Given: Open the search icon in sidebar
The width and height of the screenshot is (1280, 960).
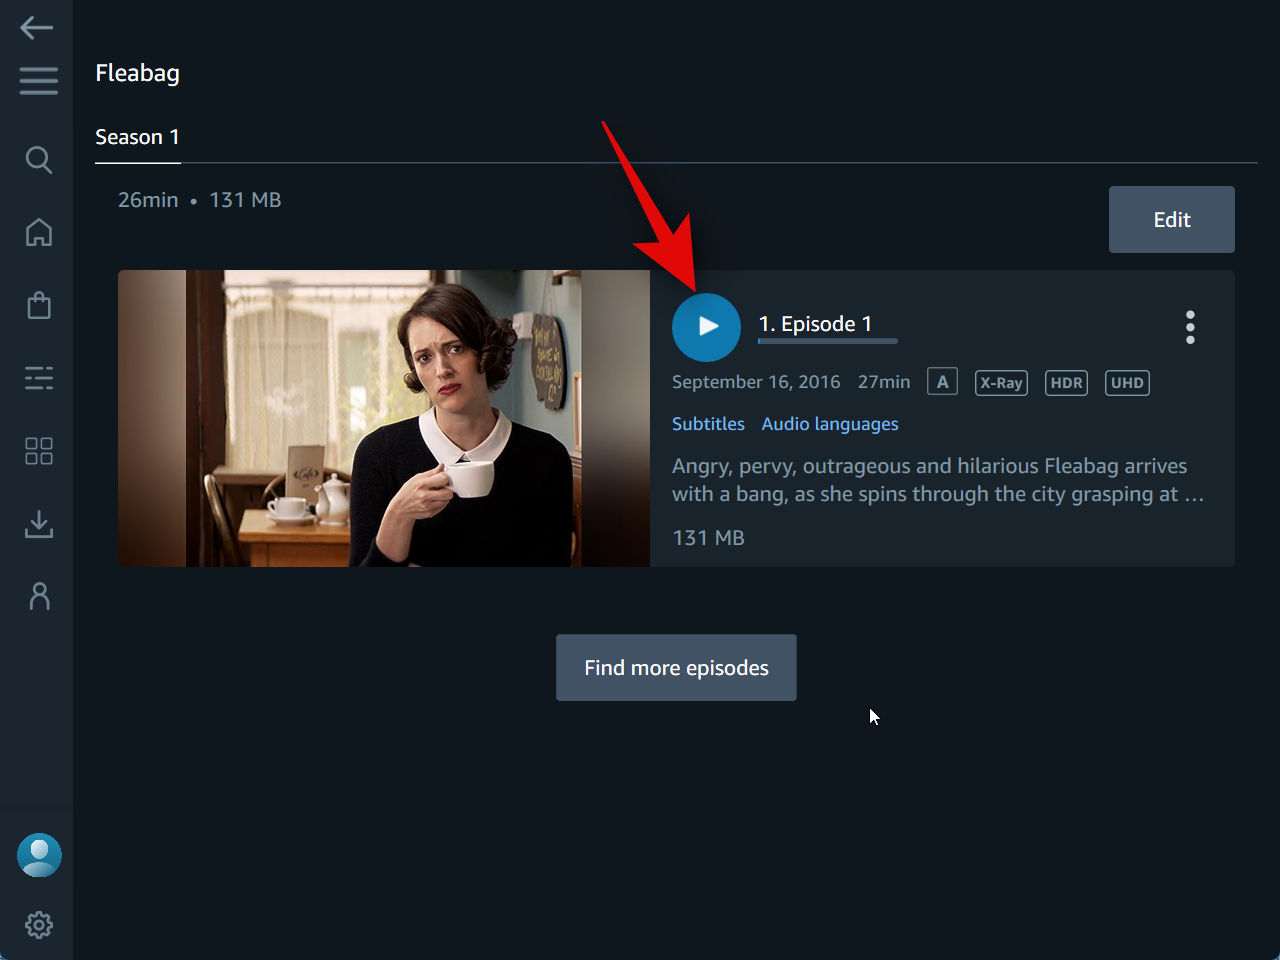Looking at the screenshot, I should [38, 160].
